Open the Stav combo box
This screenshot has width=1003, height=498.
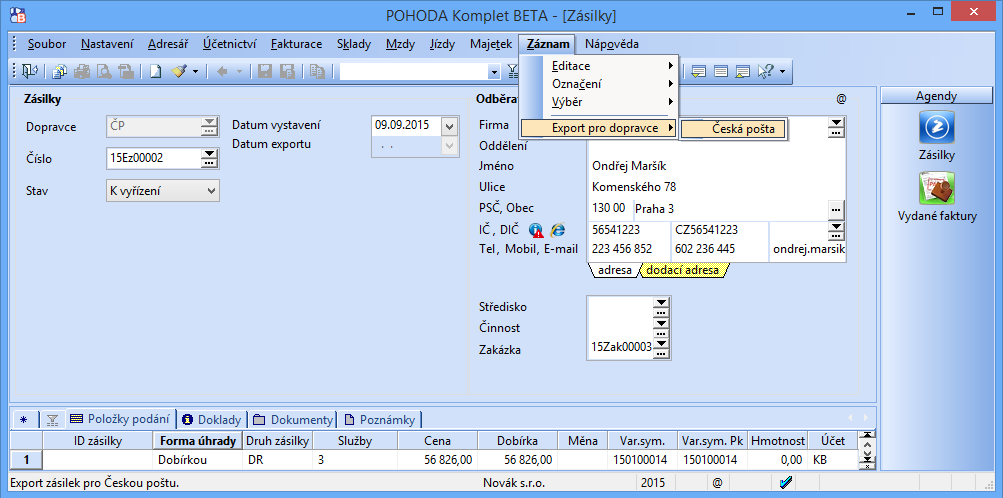pos(162,191)
